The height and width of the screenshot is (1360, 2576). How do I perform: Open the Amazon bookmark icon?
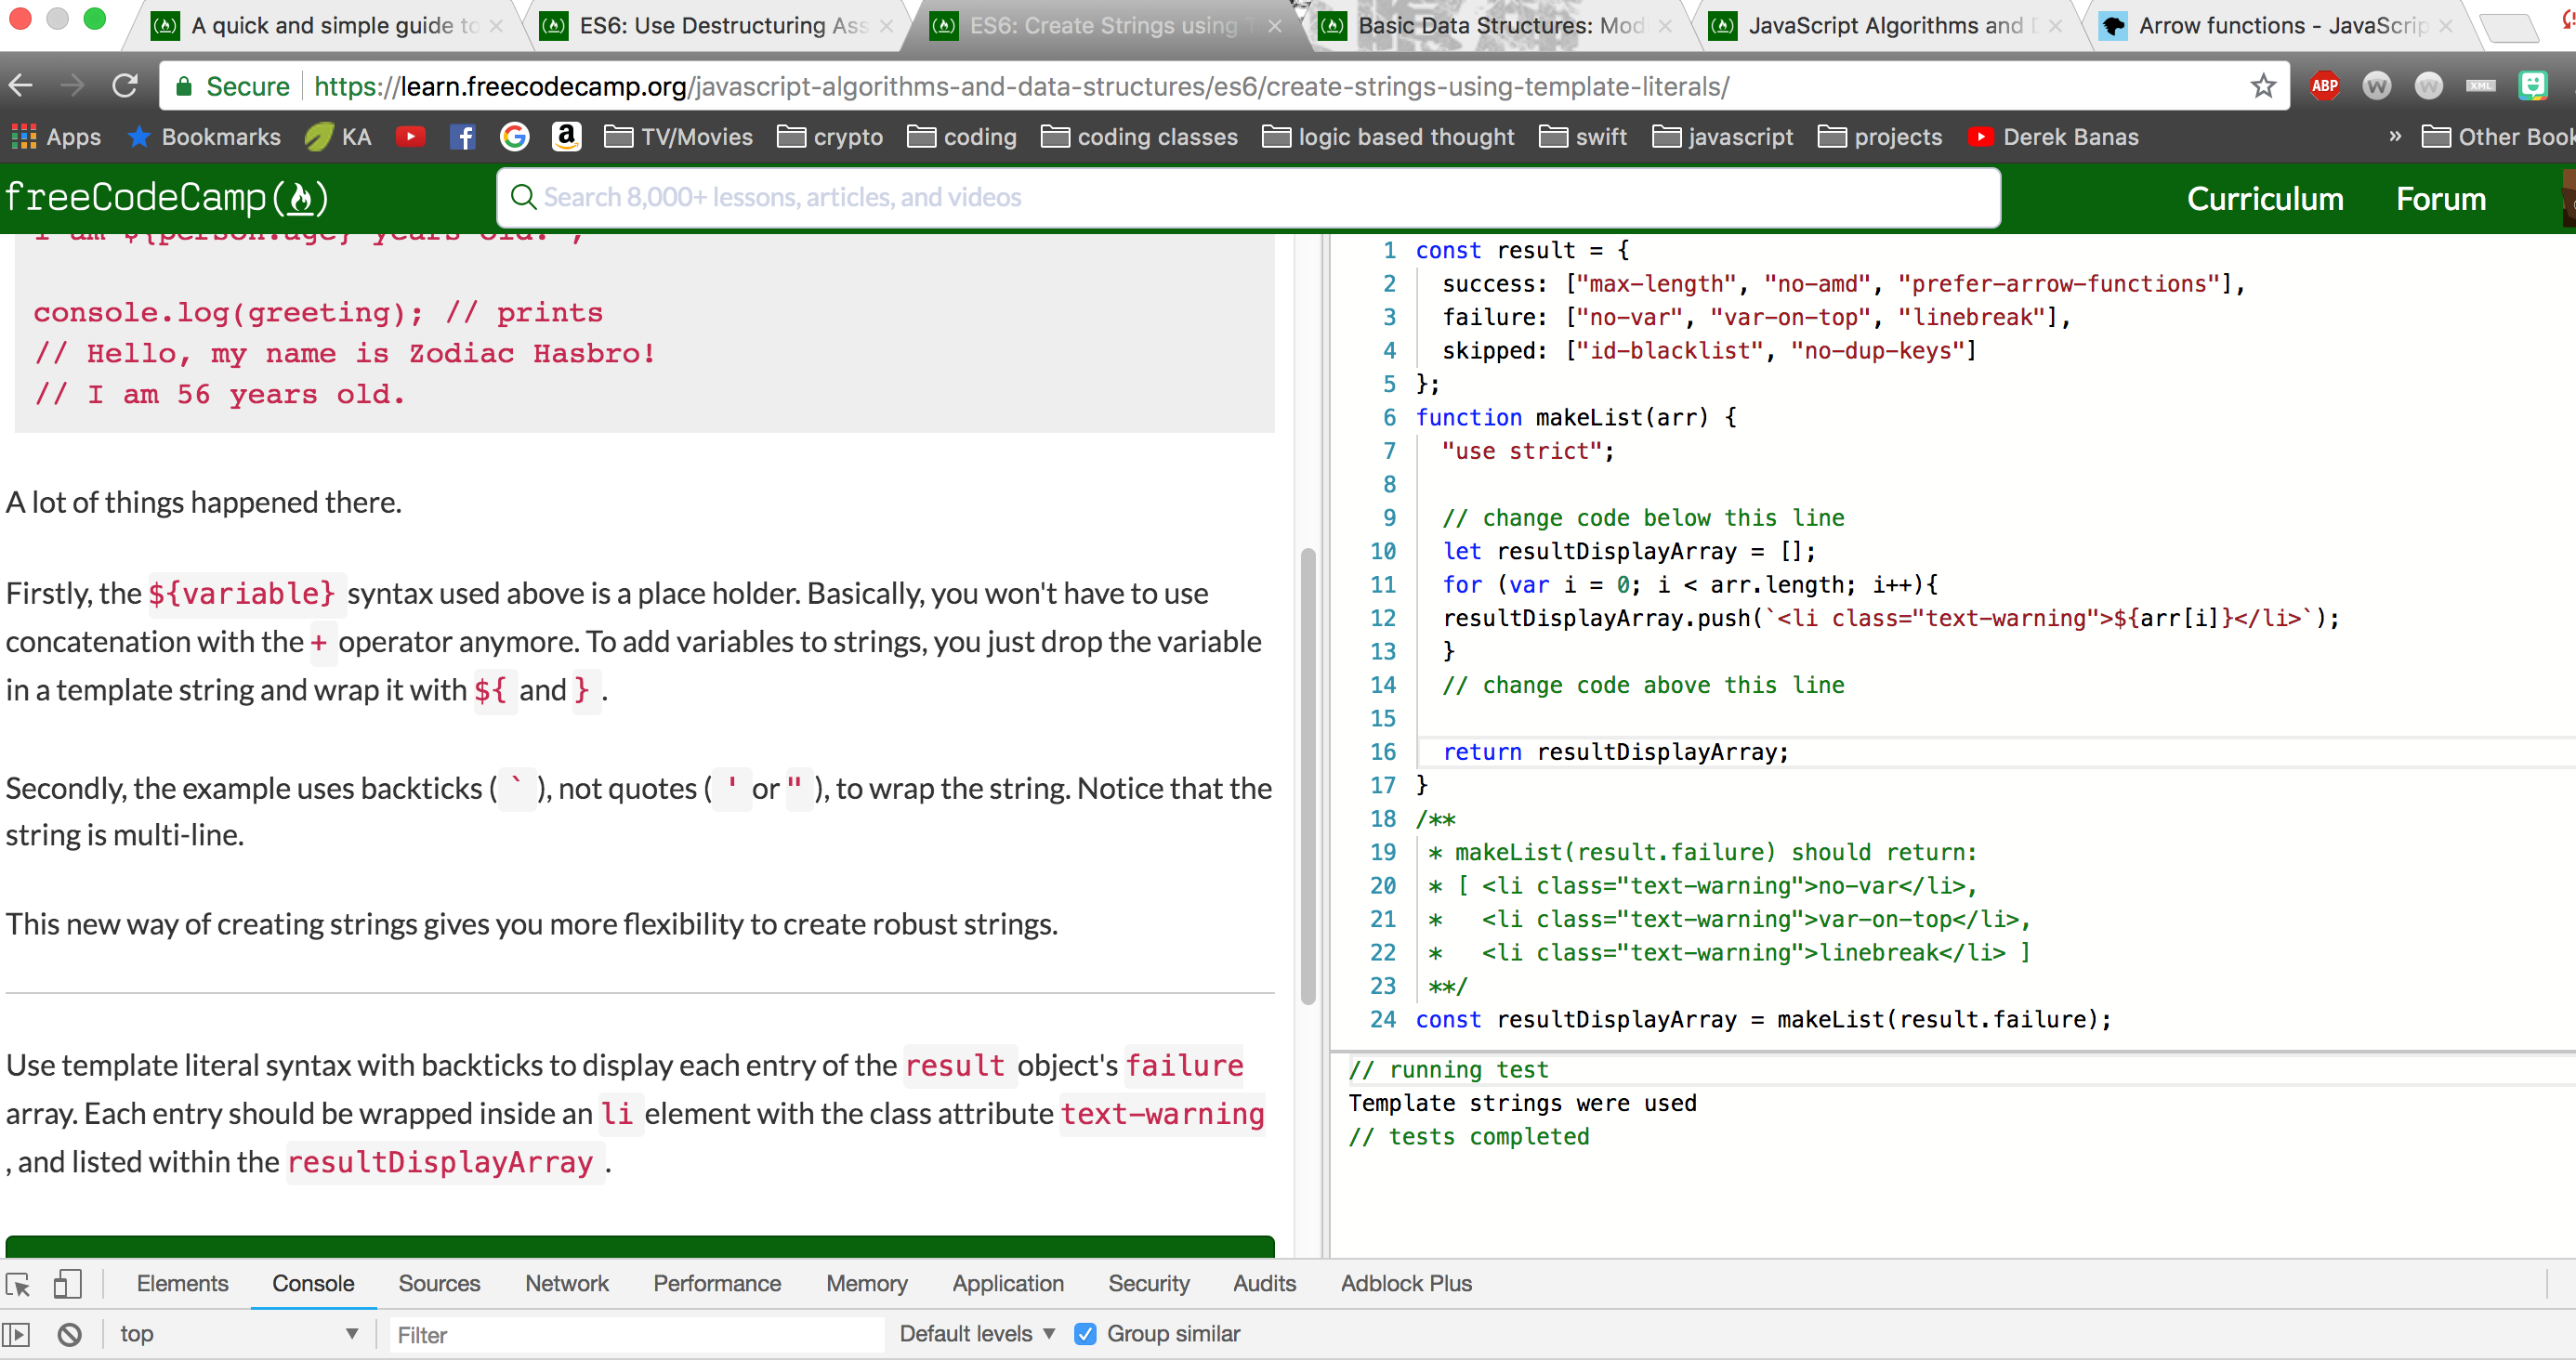coord(566,137)
